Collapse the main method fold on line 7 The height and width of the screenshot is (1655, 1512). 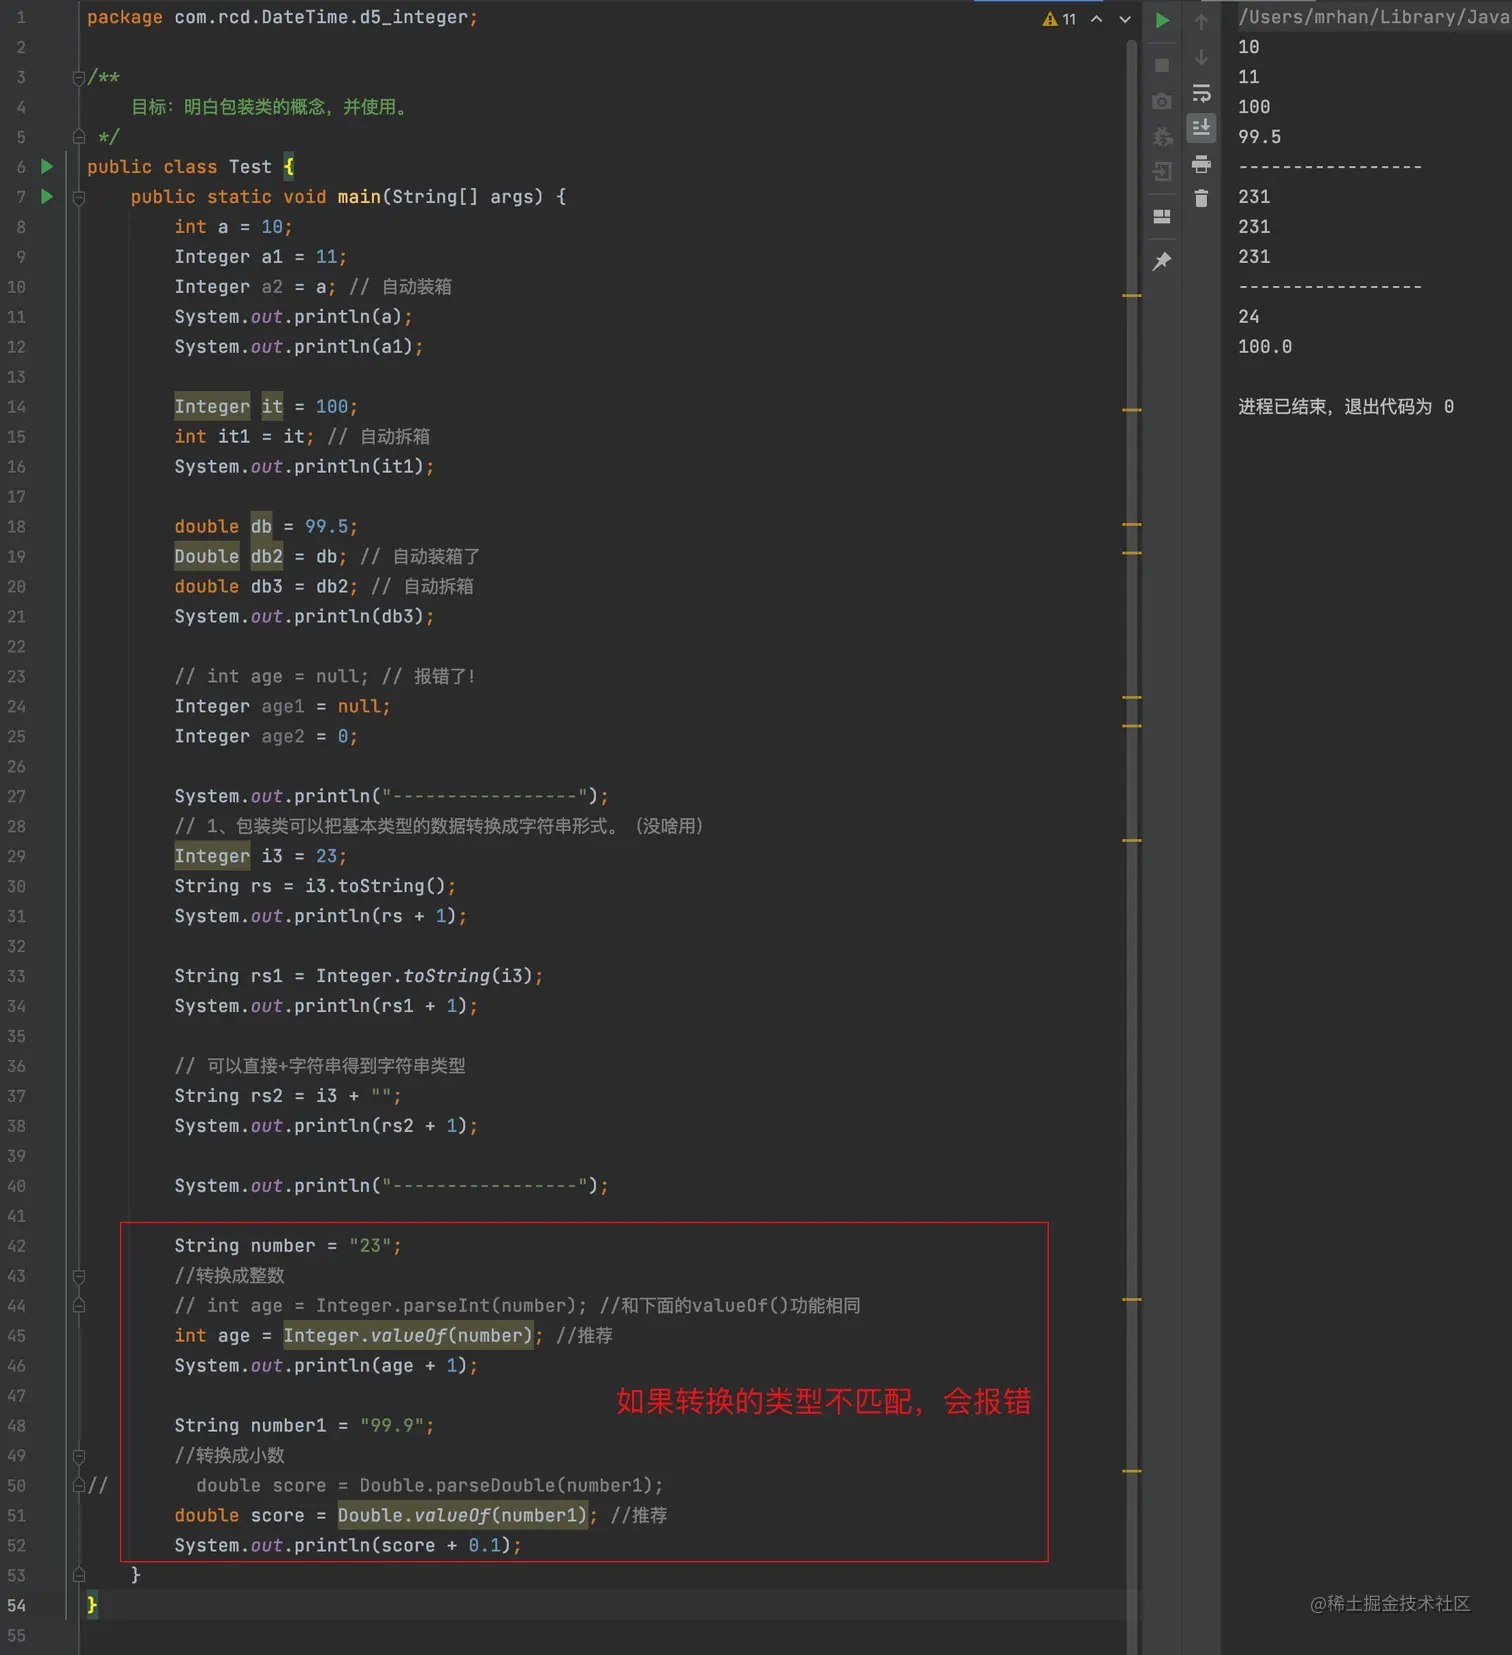tap(79, 197)
